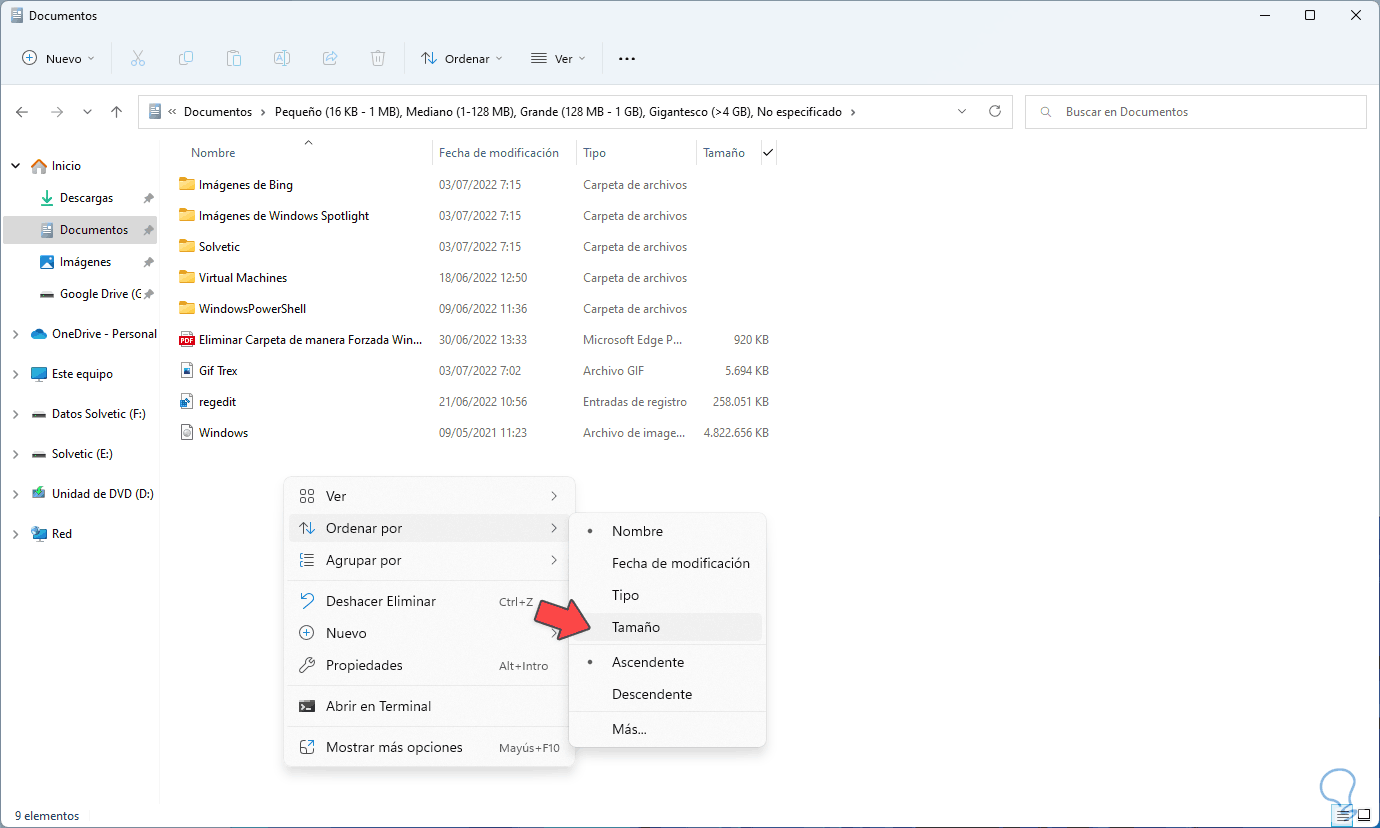Select Descendente sort order
Viewport: 1380px width, 828px height.
pyautogui.click(x=652, y=694)
